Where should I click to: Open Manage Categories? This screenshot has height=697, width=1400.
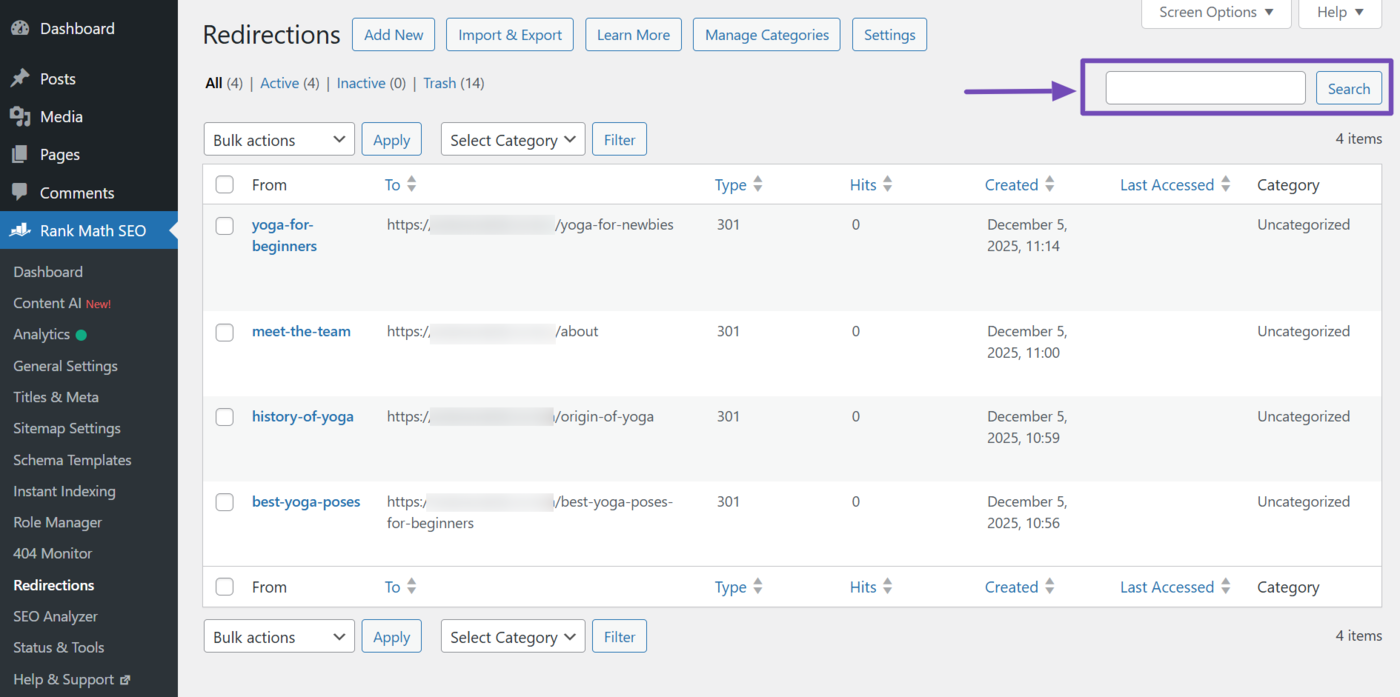766,34
